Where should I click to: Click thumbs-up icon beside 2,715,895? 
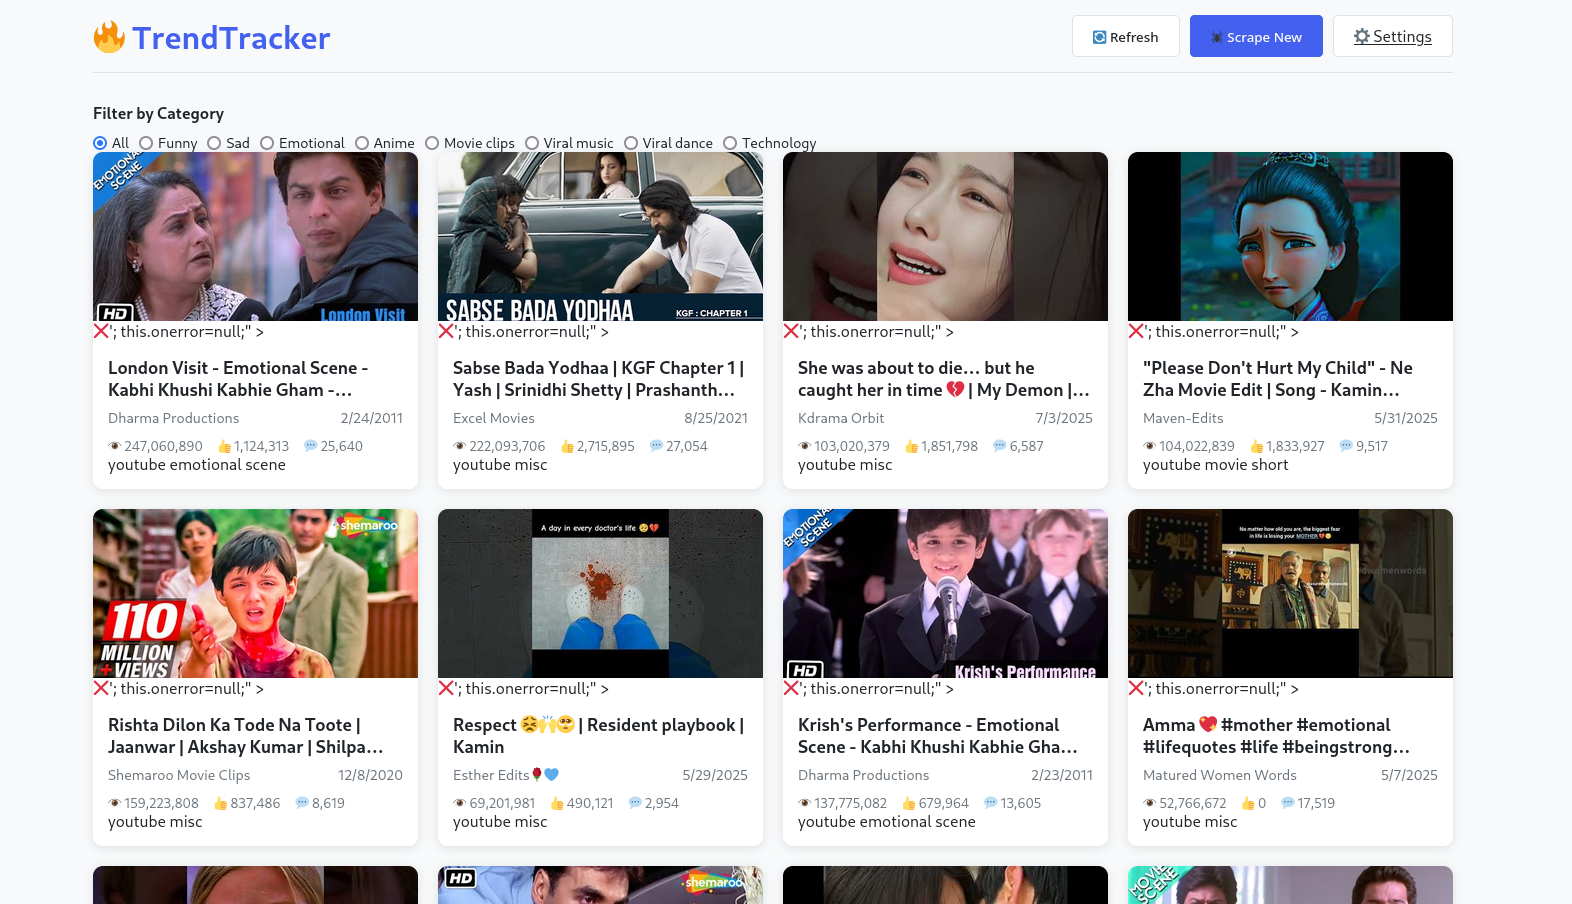[568, 446]
